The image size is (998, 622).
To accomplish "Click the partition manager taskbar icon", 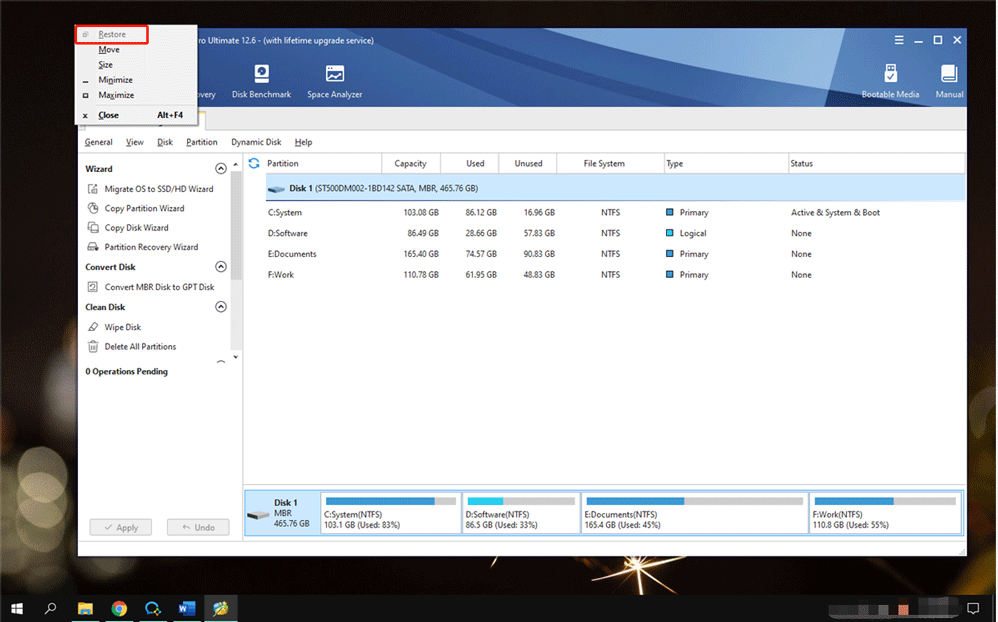I will 221,609.
